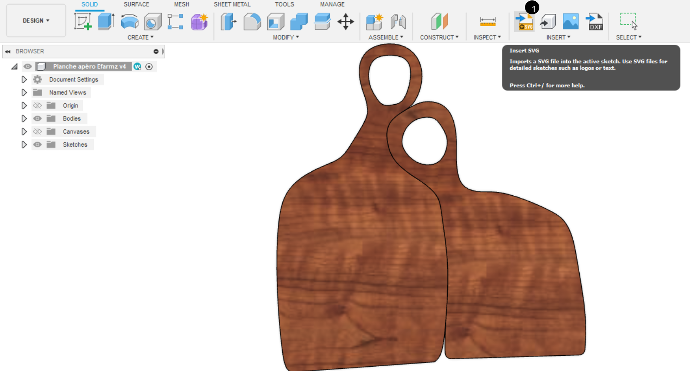This screenshot has height=371, width=690.
Task: Click the Rectangular Pattern icon
Action: (x=176, y=21)
